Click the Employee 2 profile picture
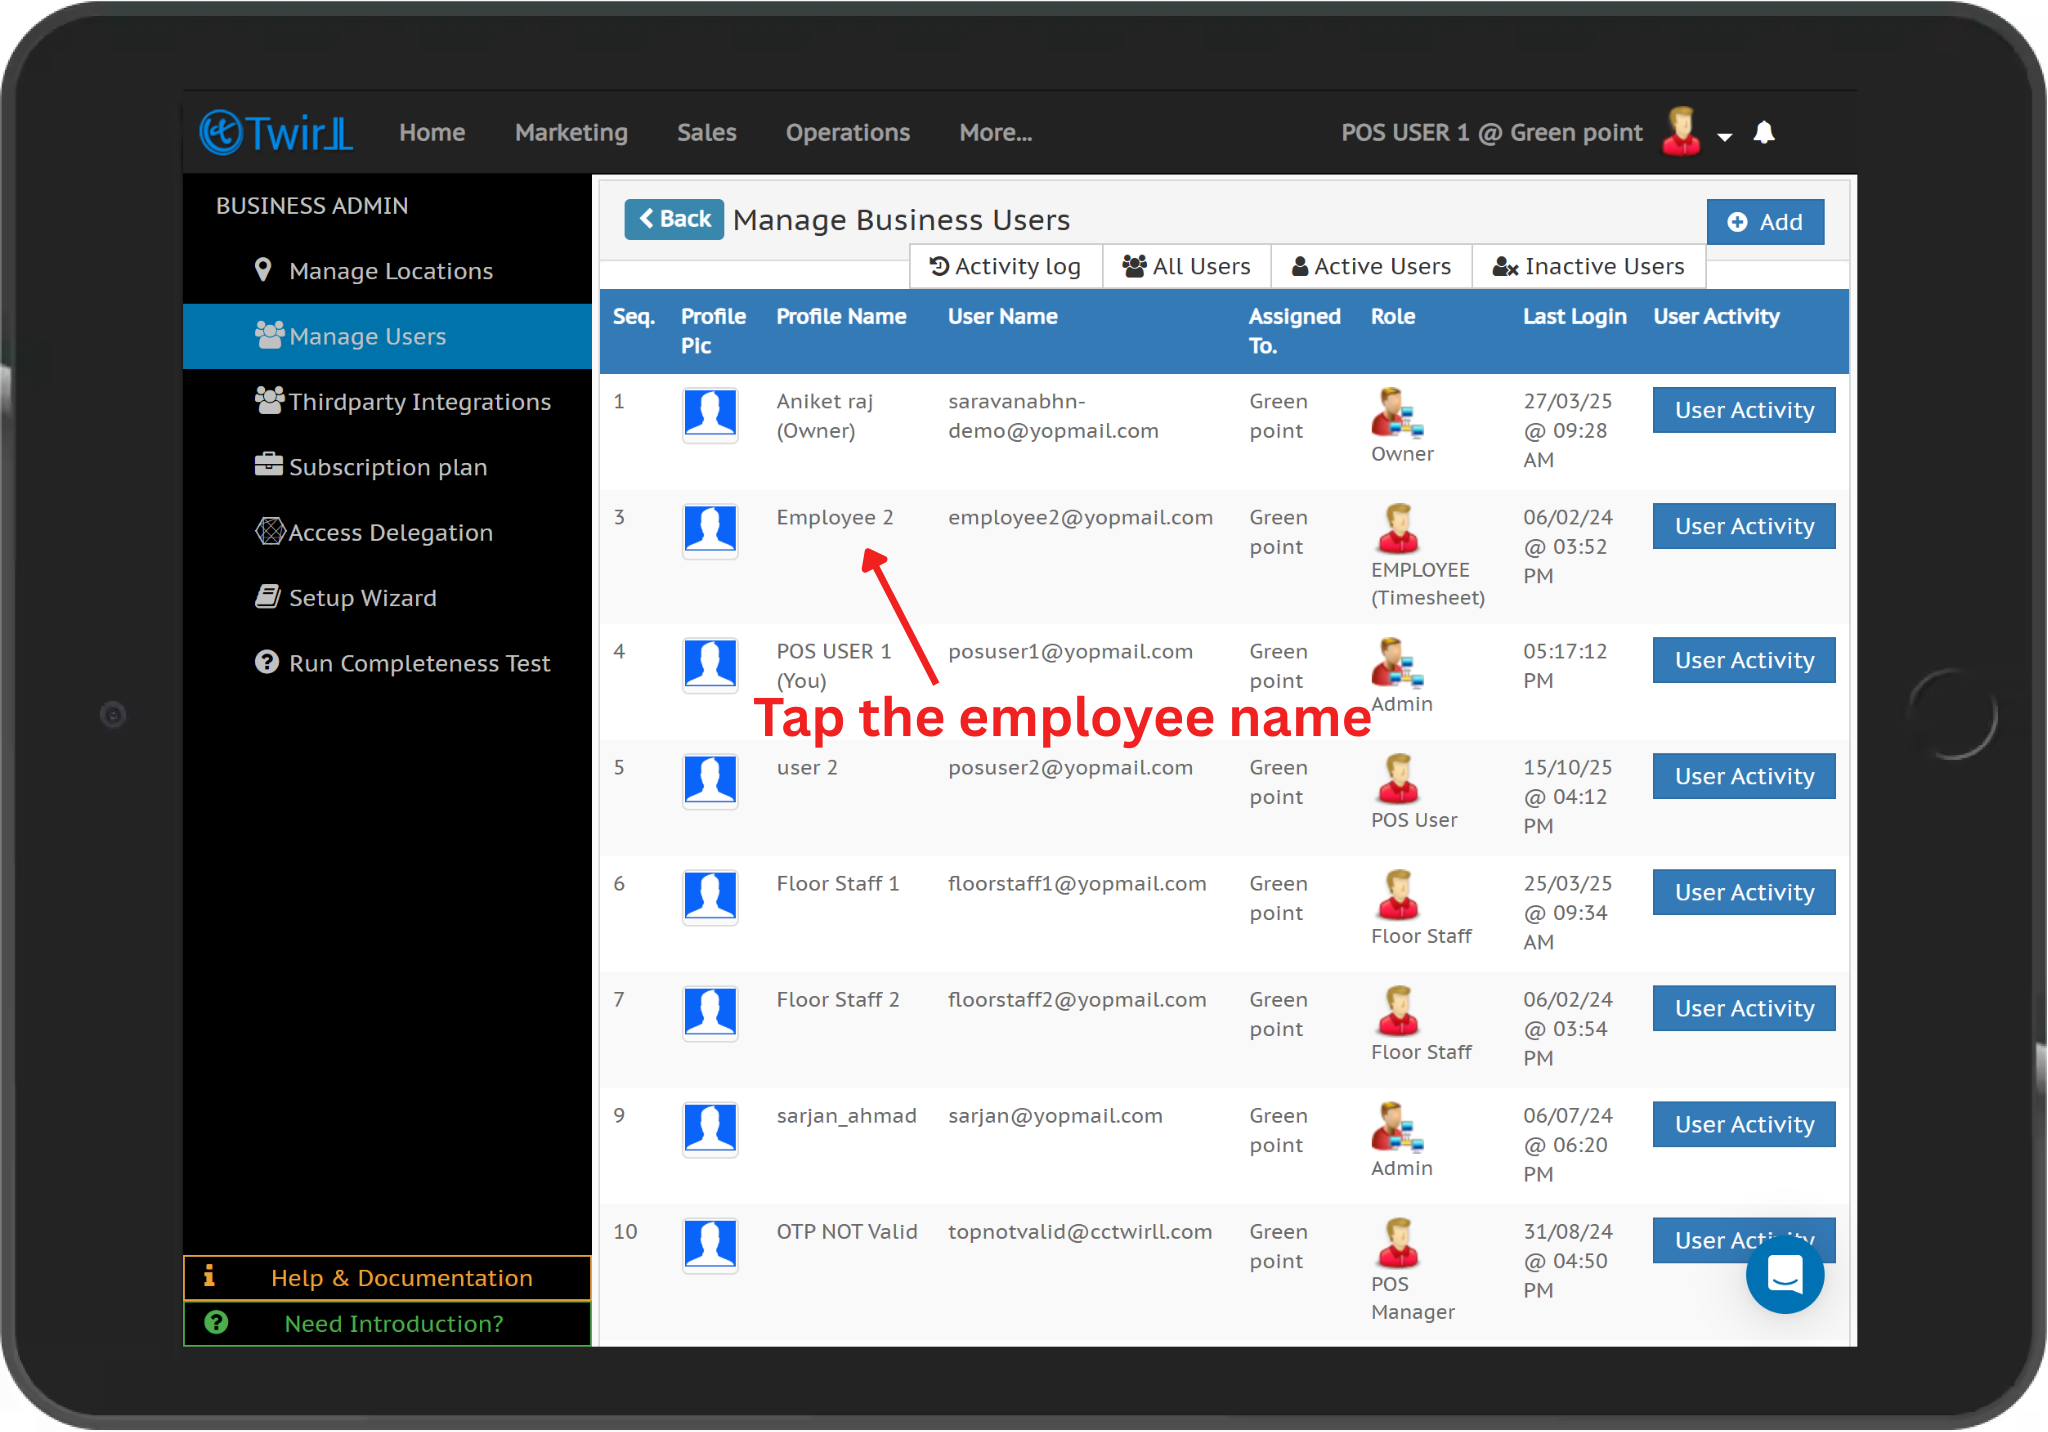Image resolution: width=2048 pixels, height=1432 pixels. click(710, 529)
